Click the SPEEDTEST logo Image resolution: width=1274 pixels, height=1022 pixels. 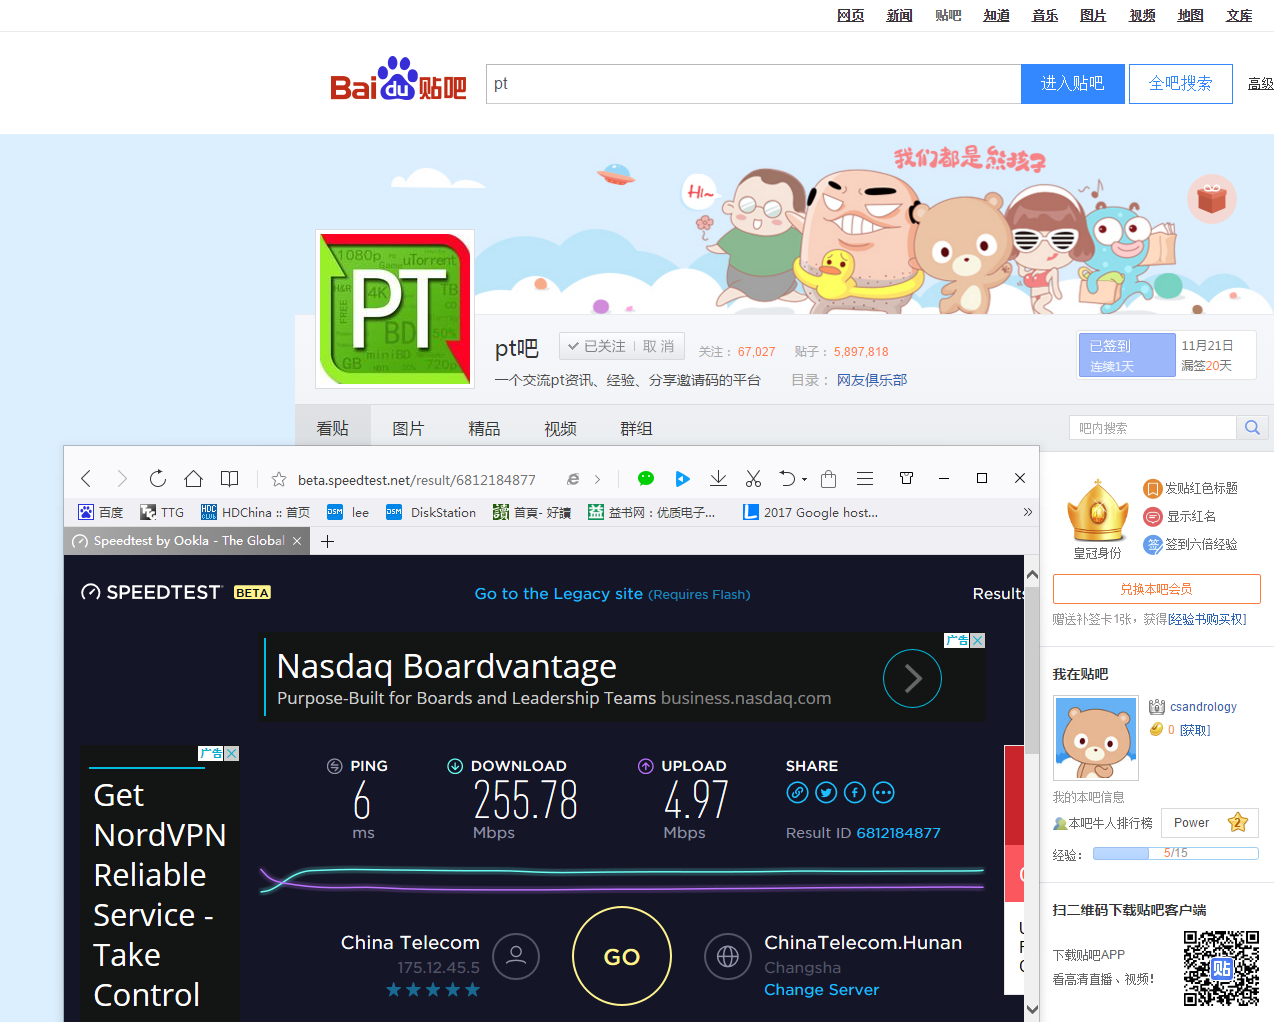(151, 592)
